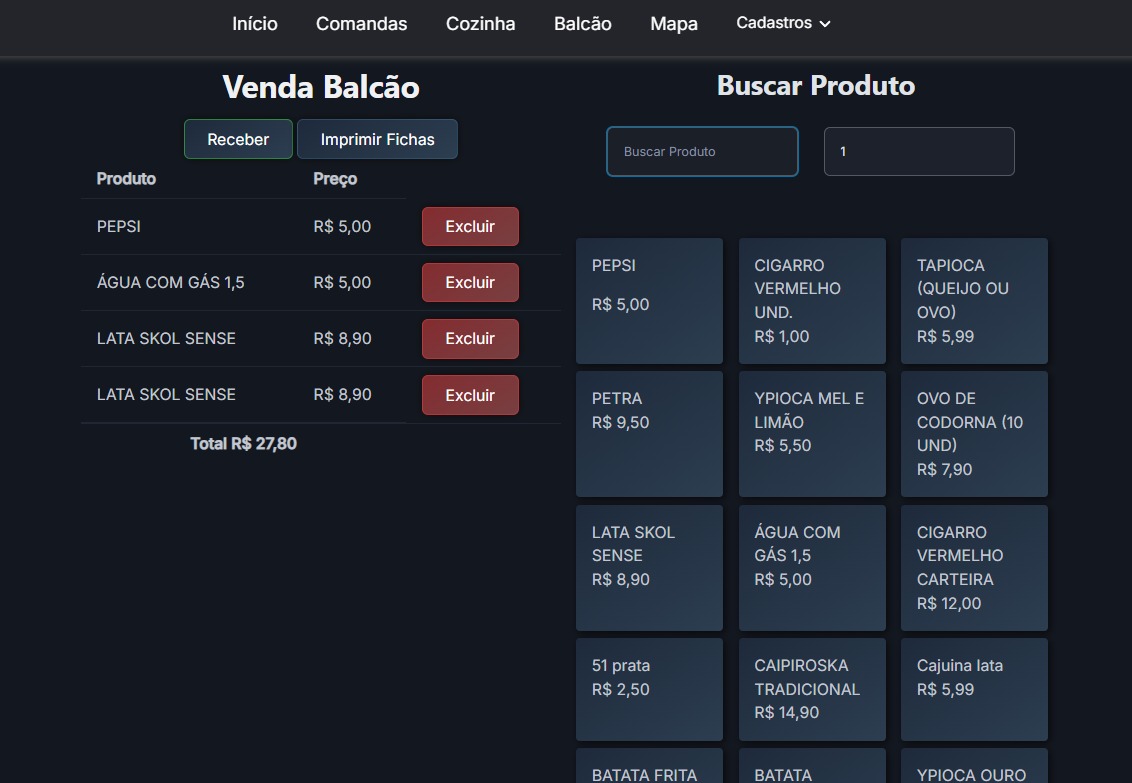Click the Receber button
Viewport: 1132px width, 783px height.
click(x=238, y=140)
